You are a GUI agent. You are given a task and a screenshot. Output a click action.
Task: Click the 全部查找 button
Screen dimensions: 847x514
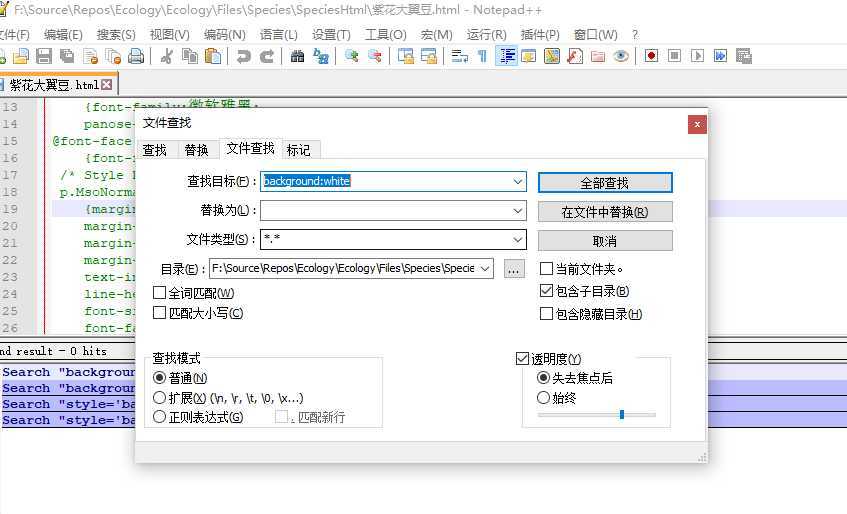[x=605, y=182]
